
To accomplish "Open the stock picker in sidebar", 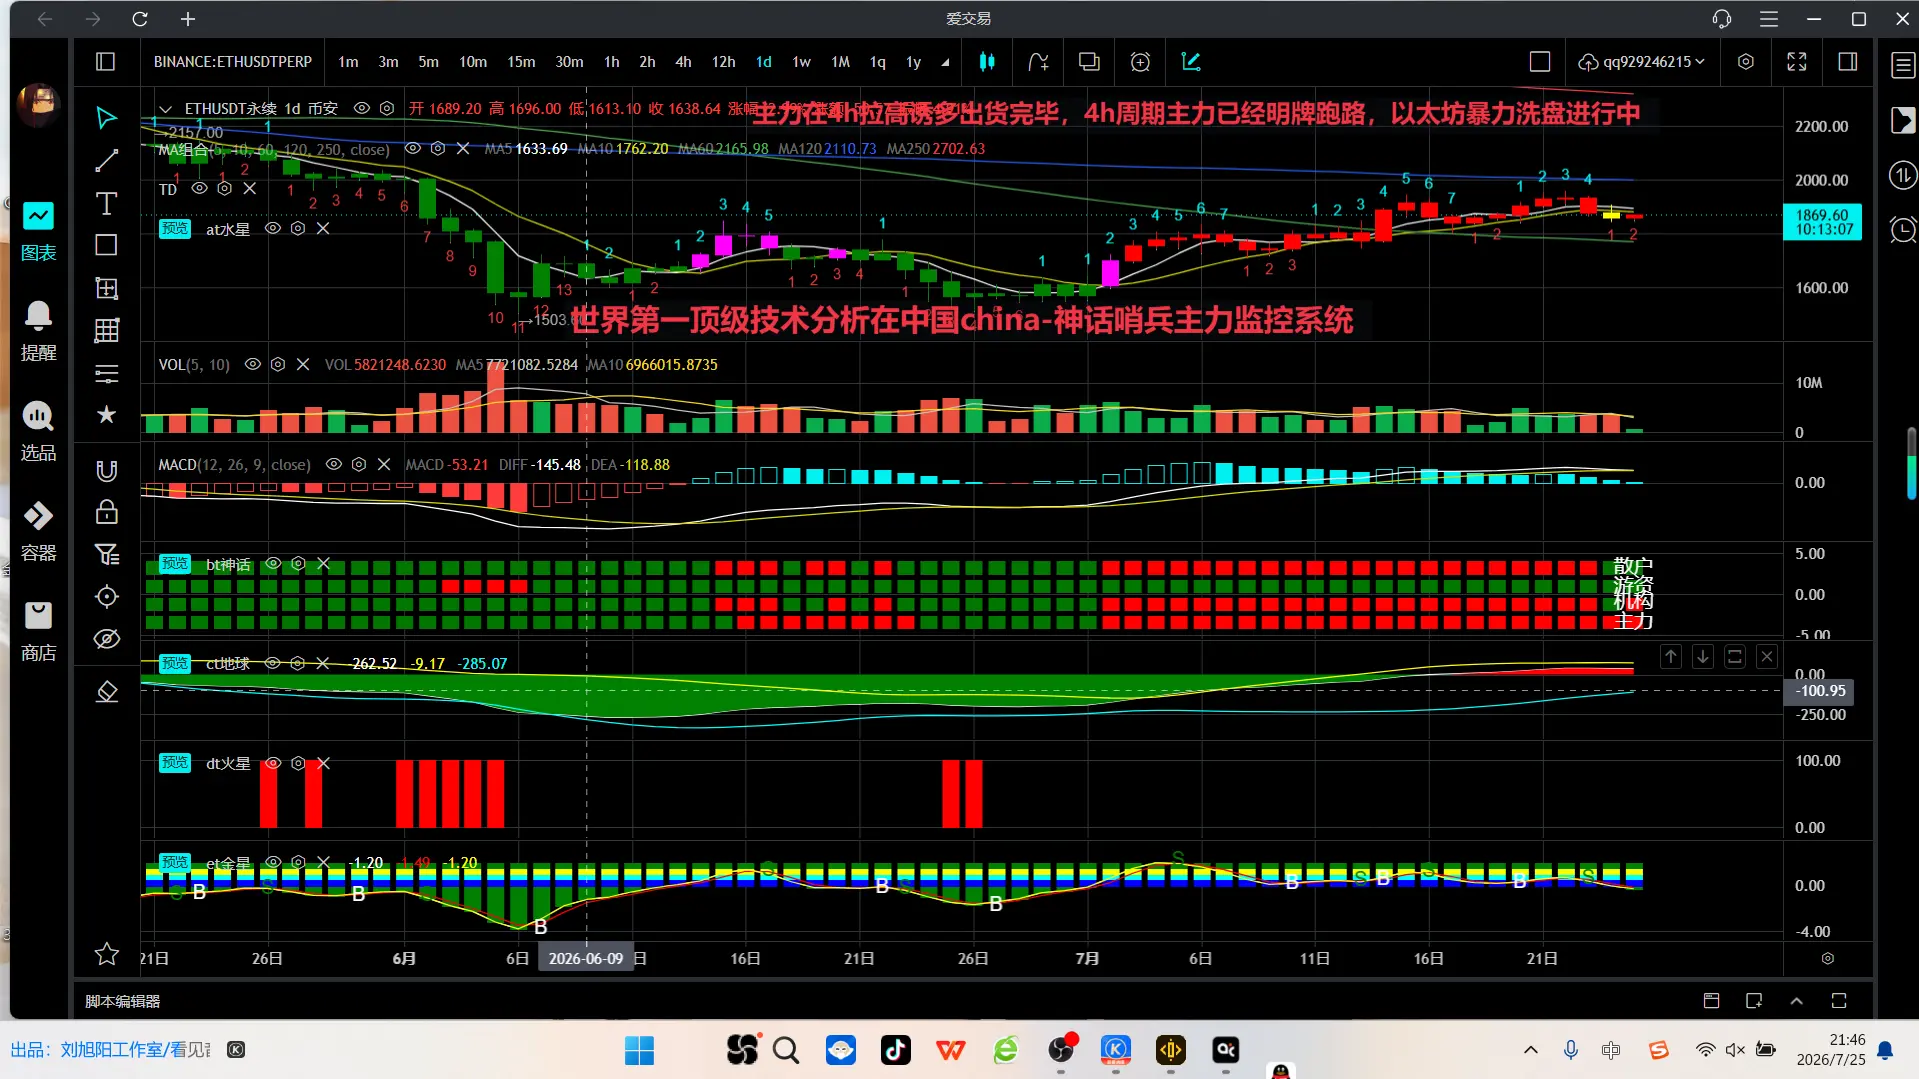I will pyautogui.click(x=38, y=431).
